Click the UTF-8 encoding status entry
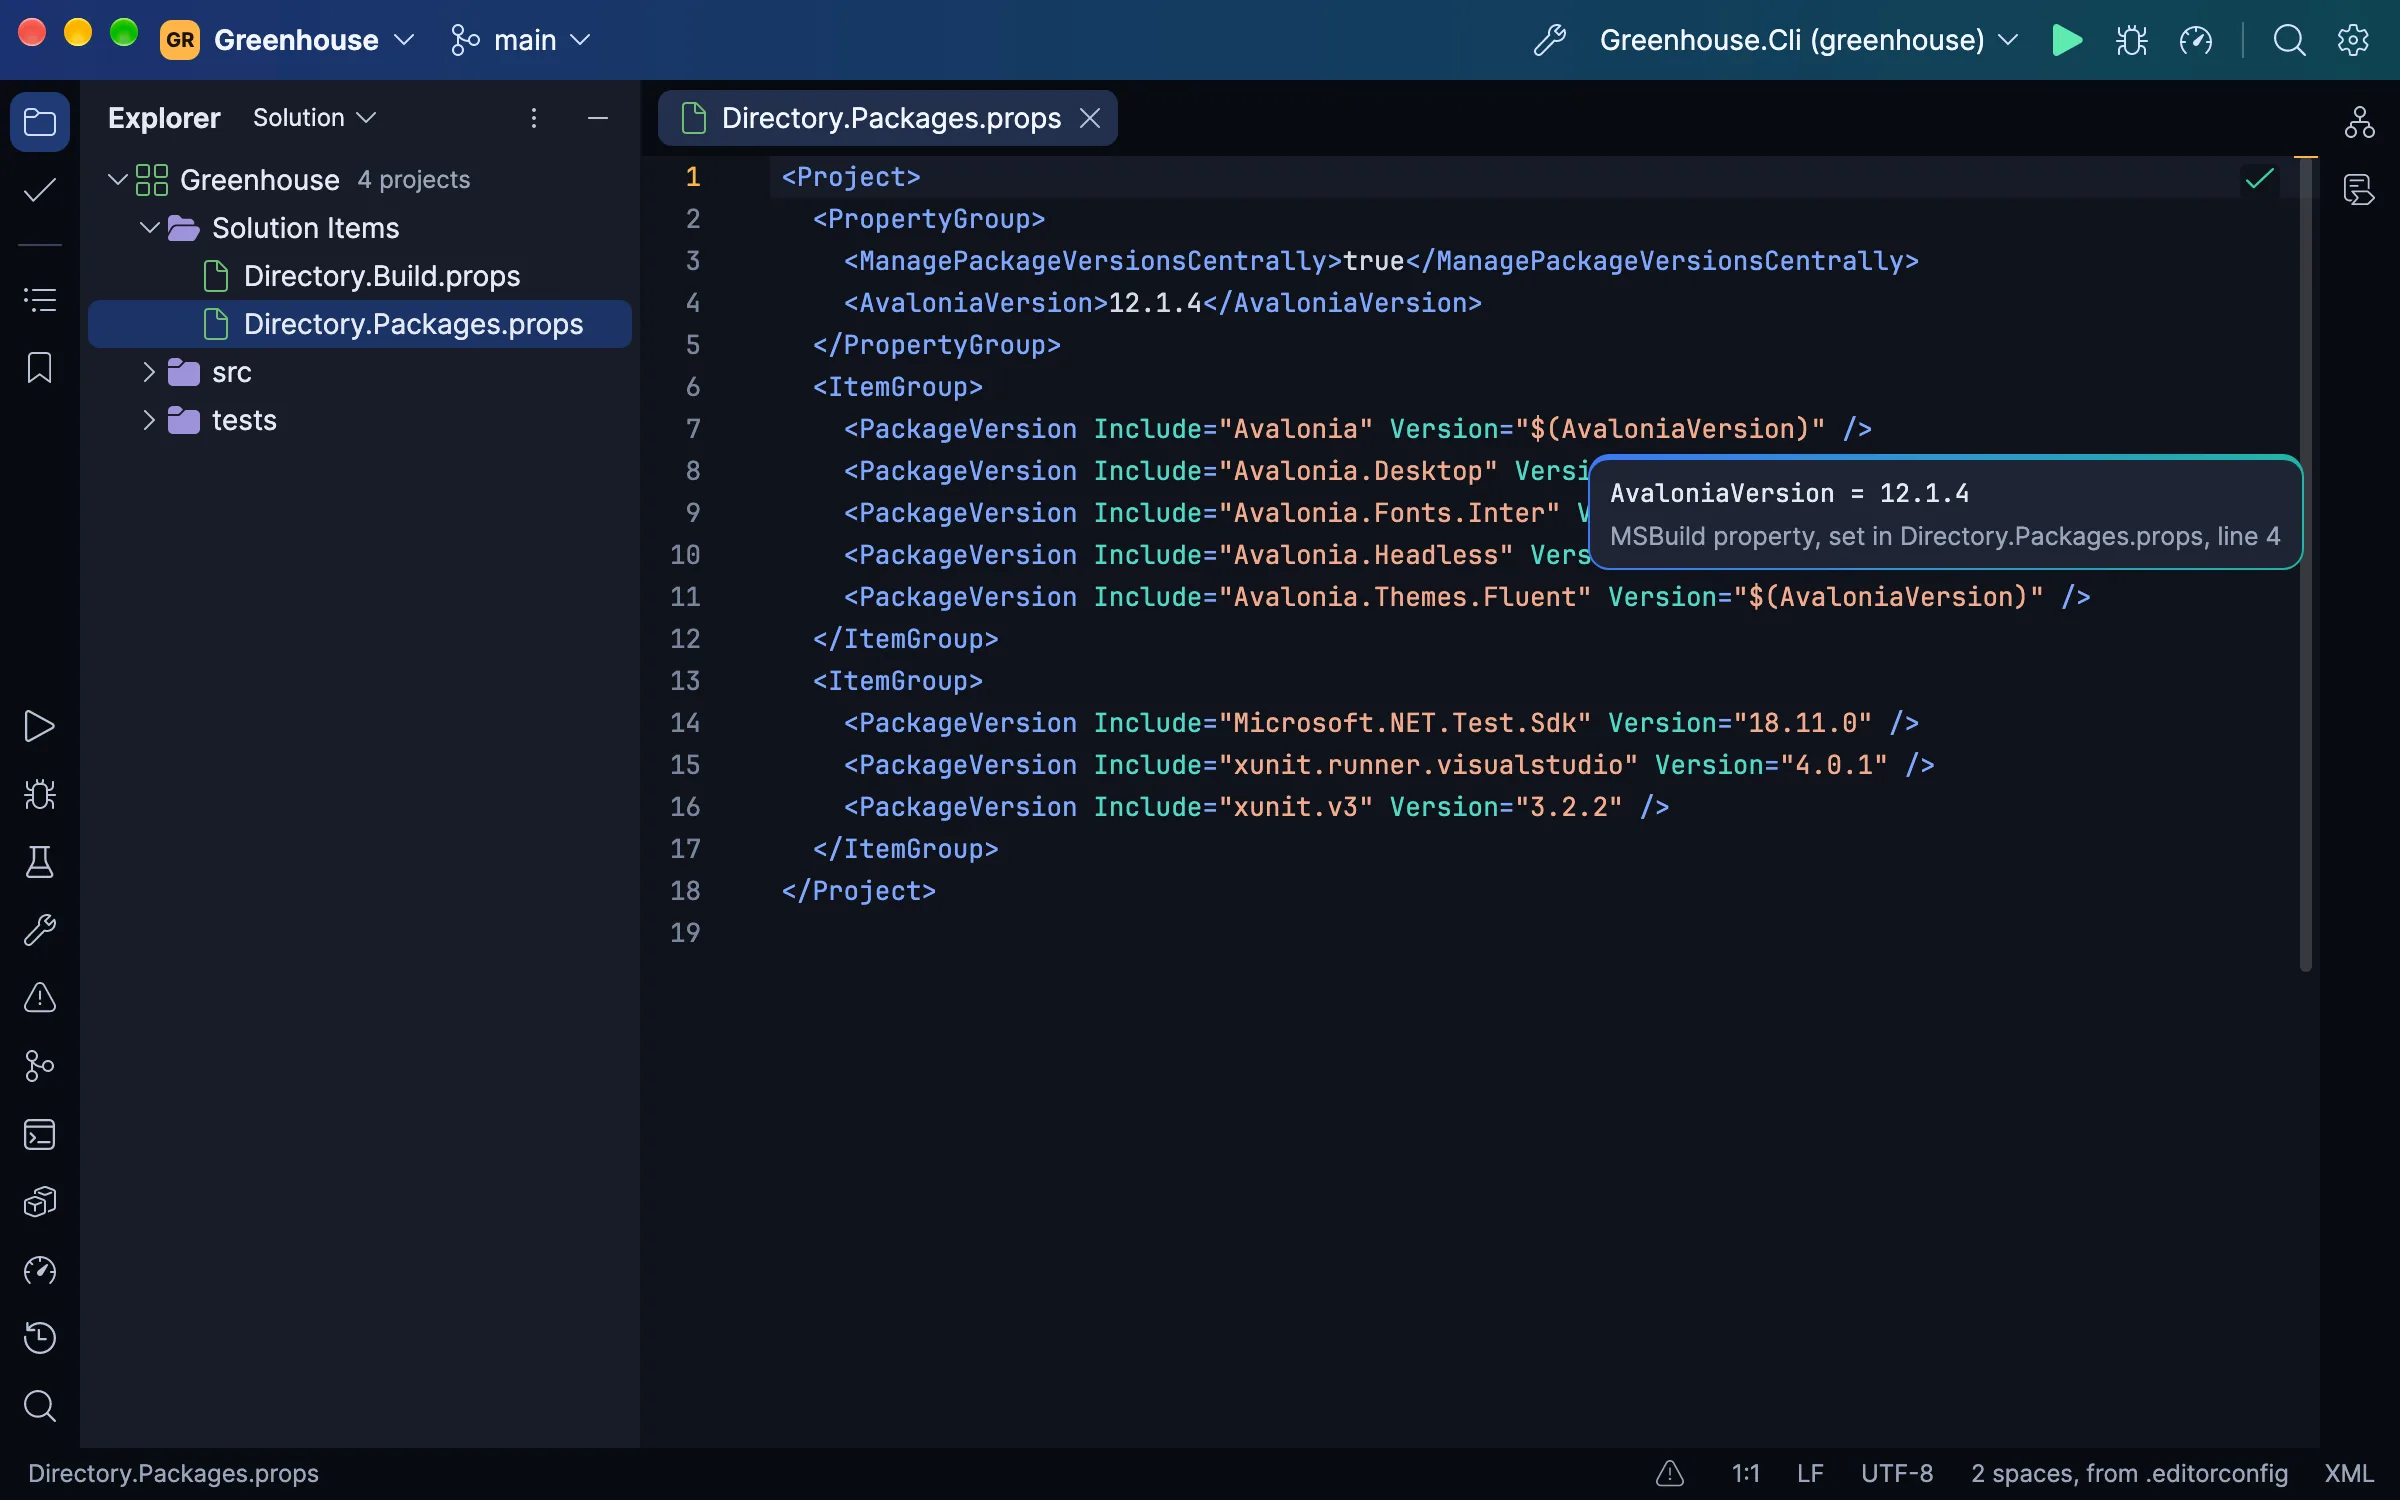 [1897, 1473]
